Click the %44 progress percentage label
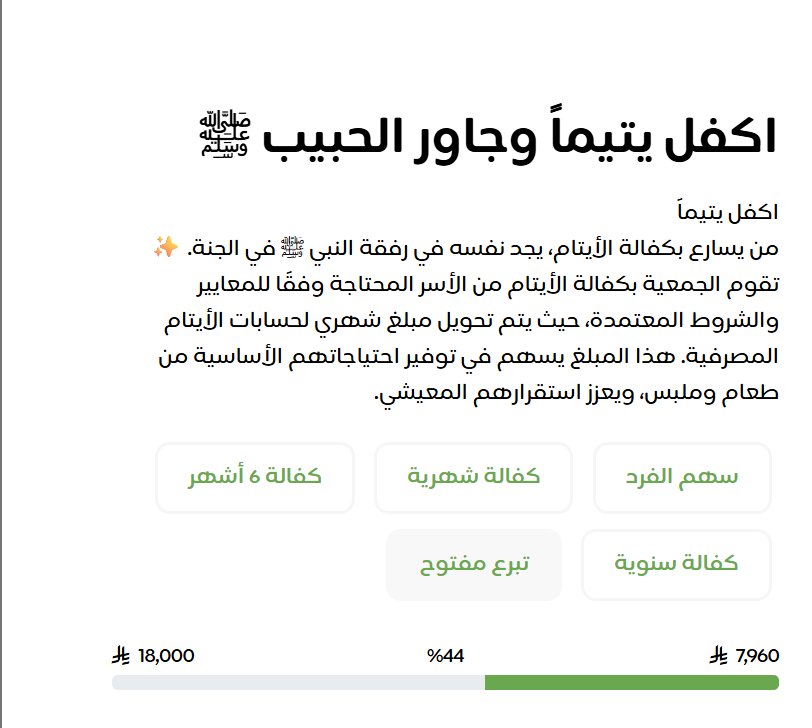Image resolution: width=812 pixels, height=728 pixels. 445,656
